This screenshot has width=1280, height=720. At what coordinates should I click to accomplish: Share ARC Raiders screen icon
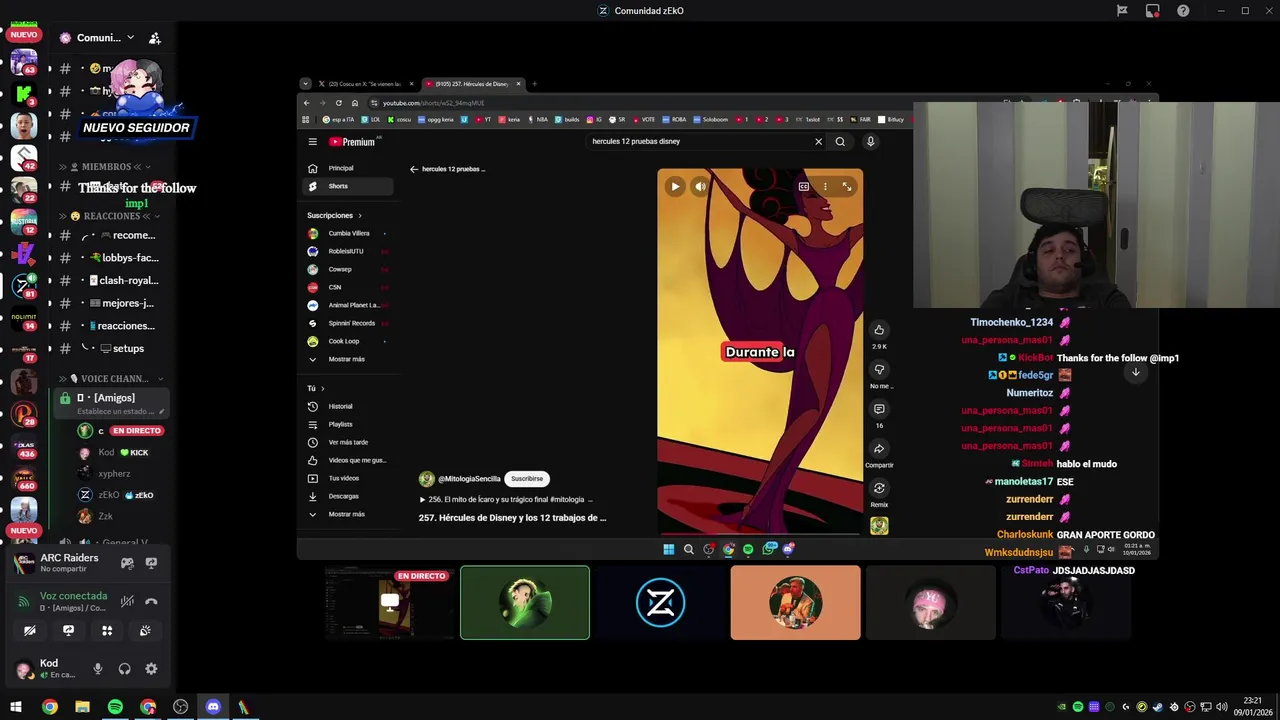pos(151,563)
